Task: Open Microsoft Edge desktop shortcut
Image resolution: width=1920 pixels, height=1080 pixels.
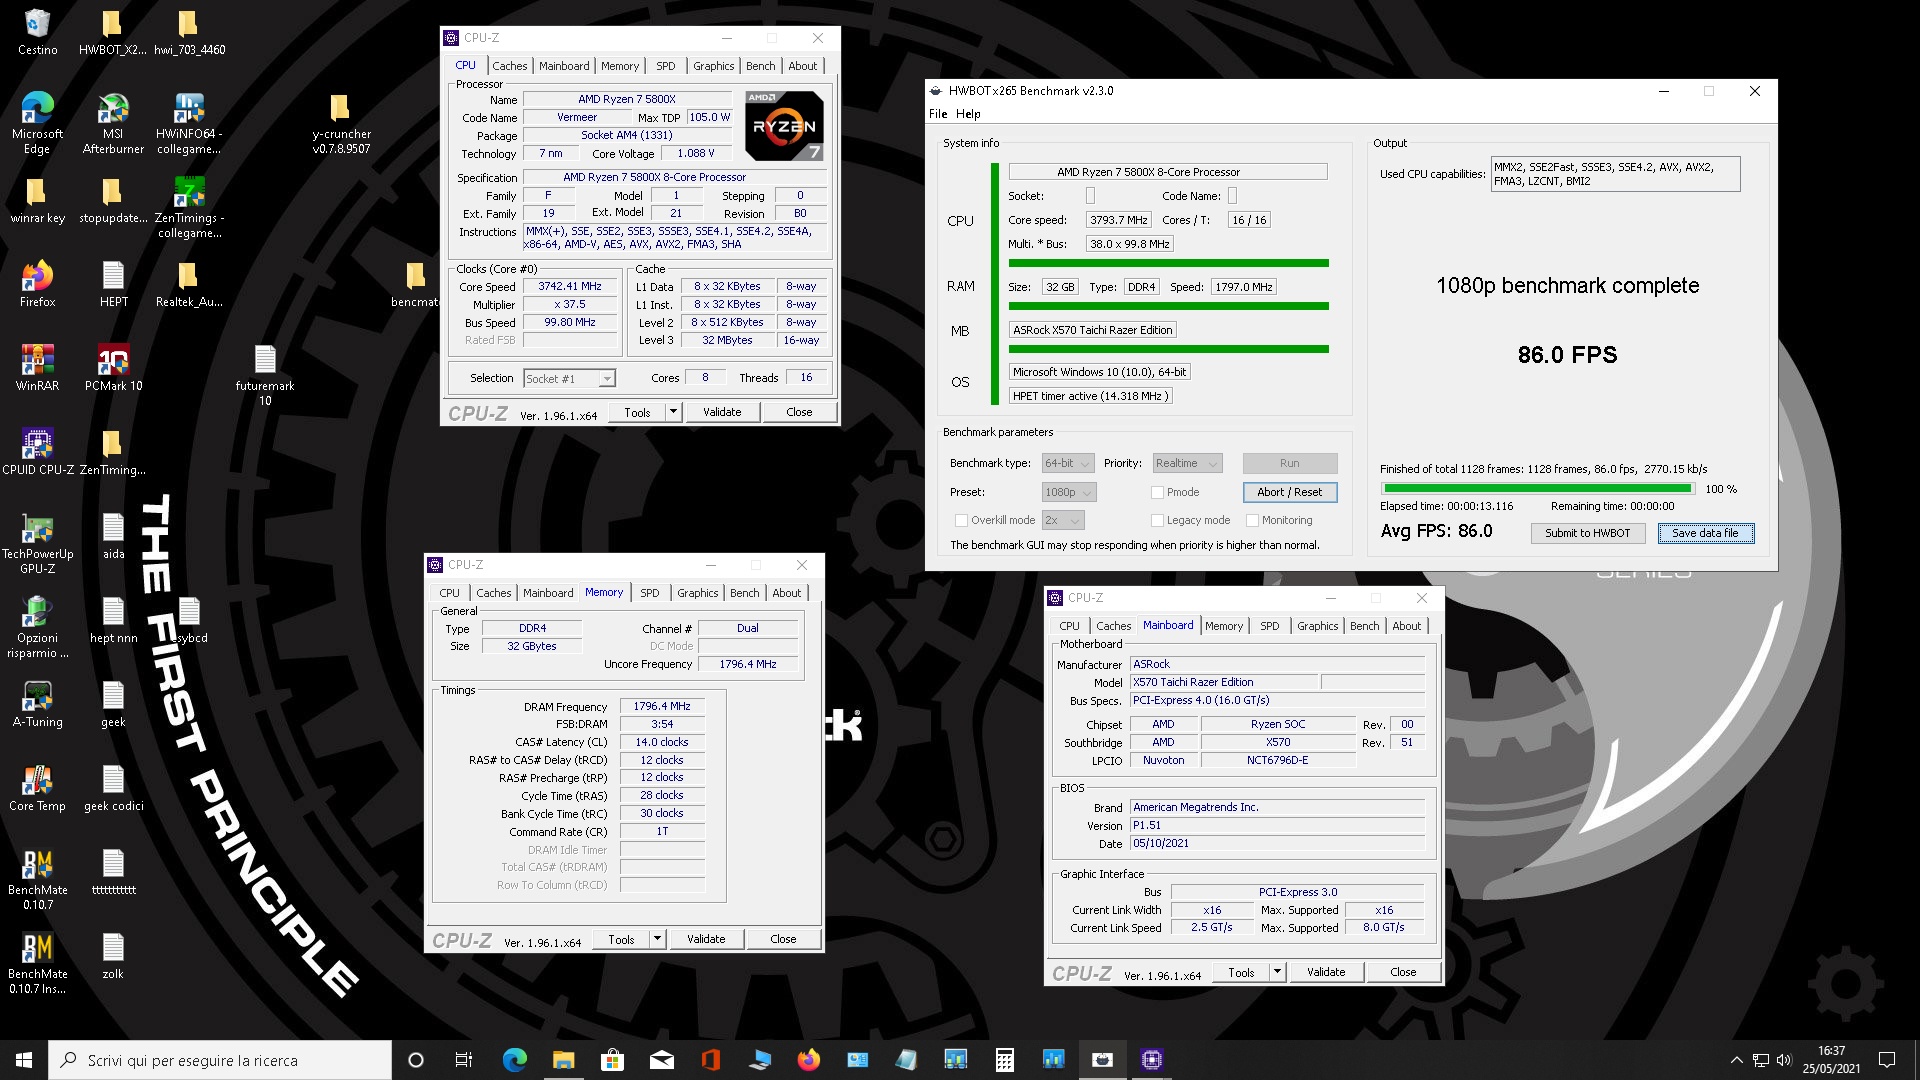Action: pos(37,123)
